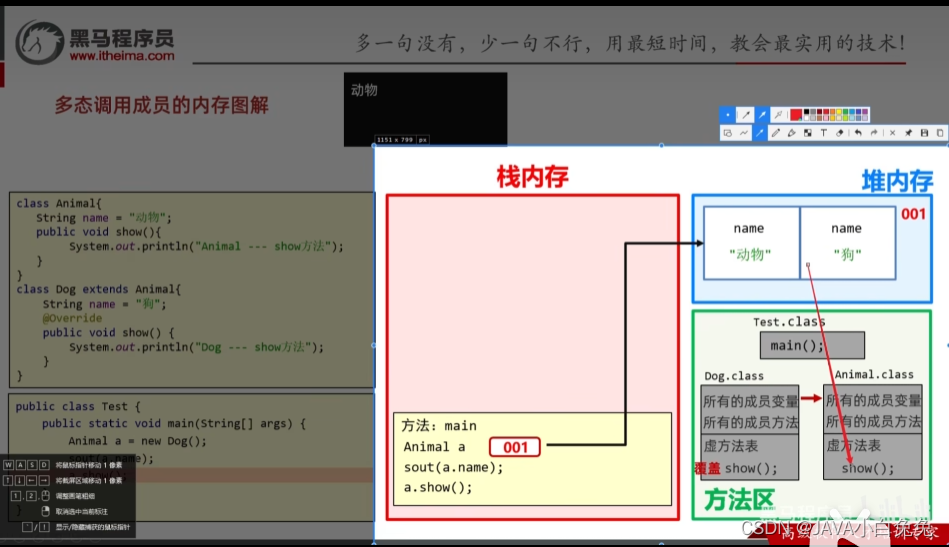Select the eraser tool
949x547 pixels.
[839, 133]
